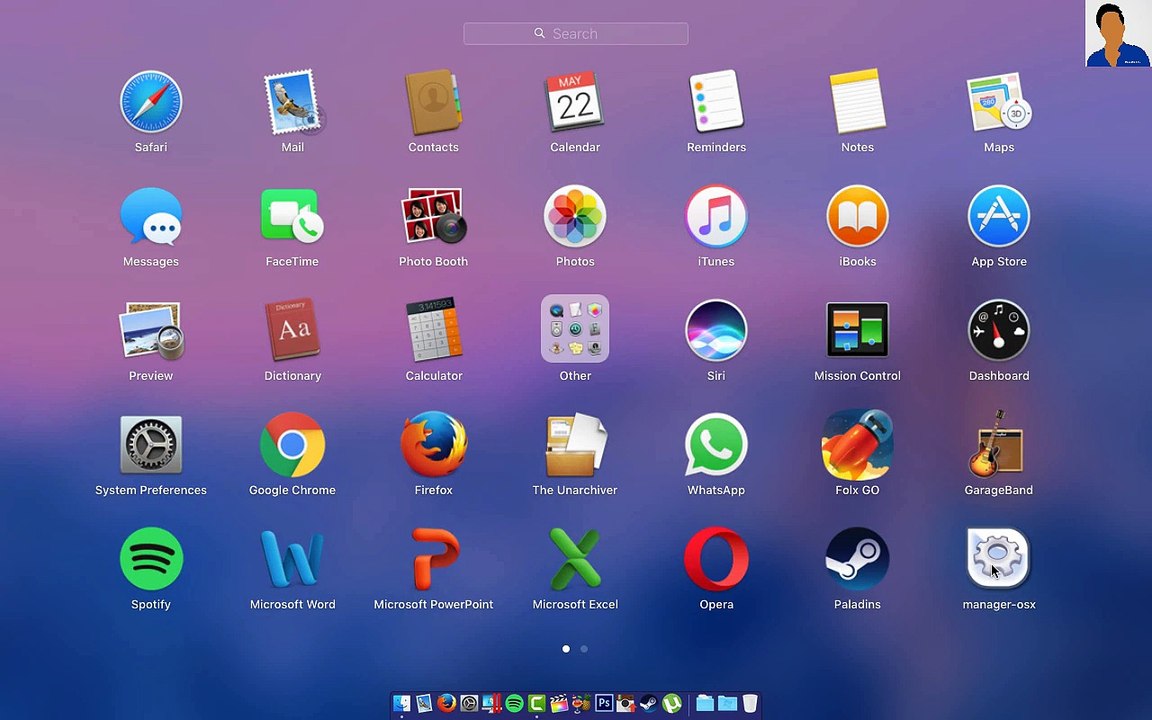This screenshot has height=720, width=1152.
Task: Open Steam from the Dock
Action: pos(649,703)
